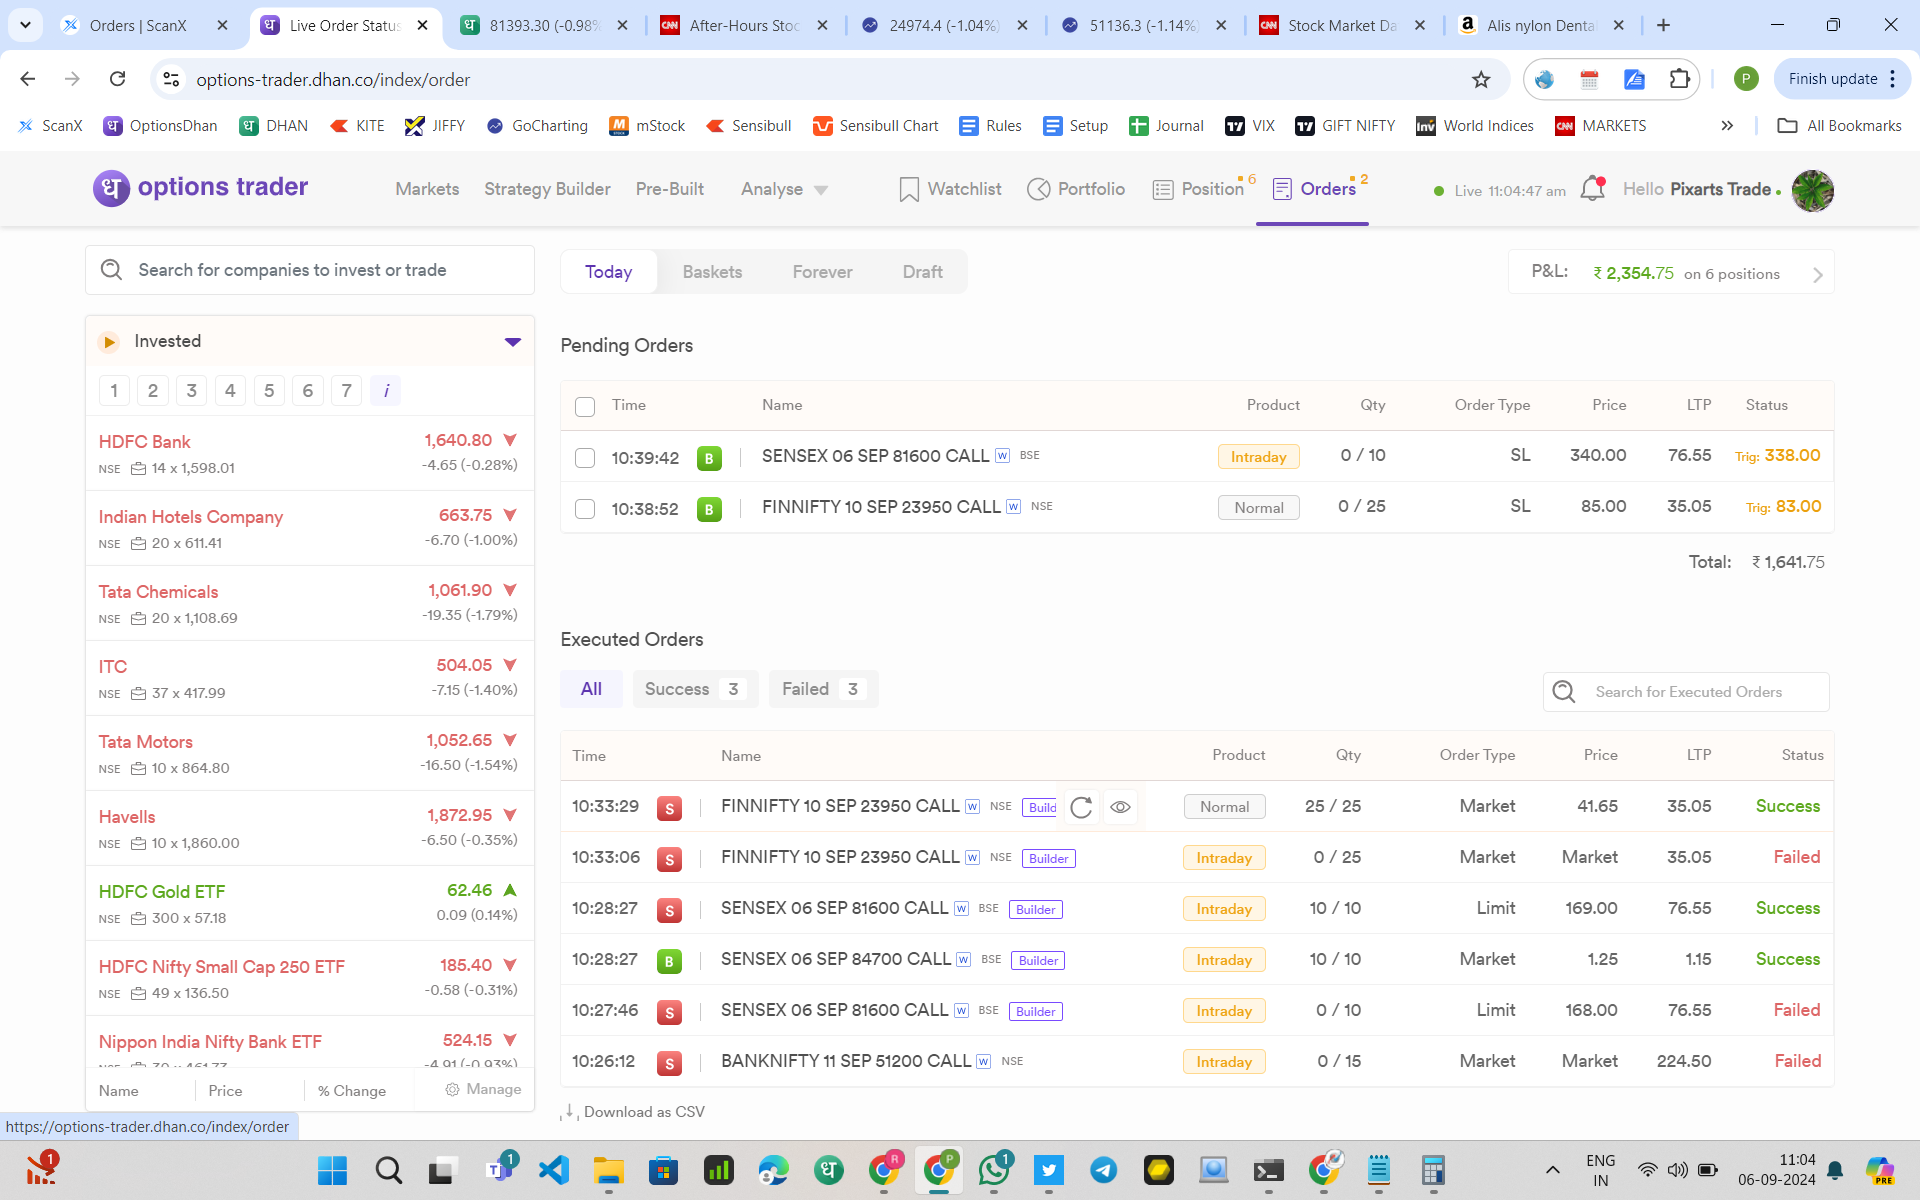The image size is (1920, 1200).
Task: Play the Invested list icon
Action: tap(109, 342)
